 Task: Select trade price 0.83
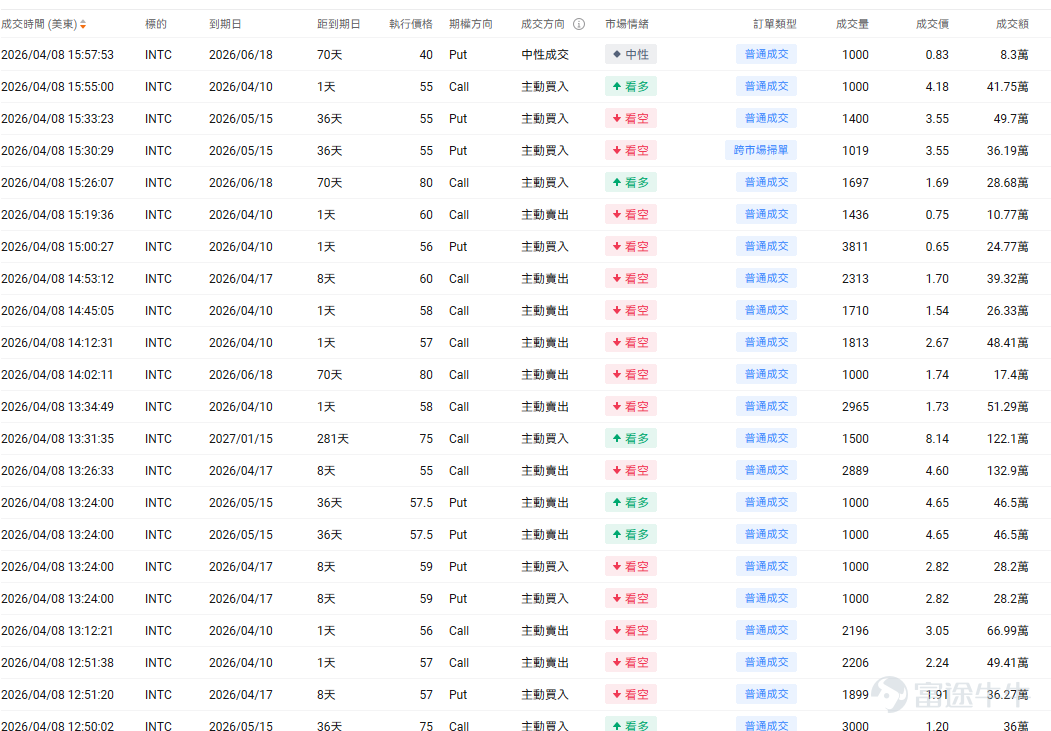[x=937, y=55]
